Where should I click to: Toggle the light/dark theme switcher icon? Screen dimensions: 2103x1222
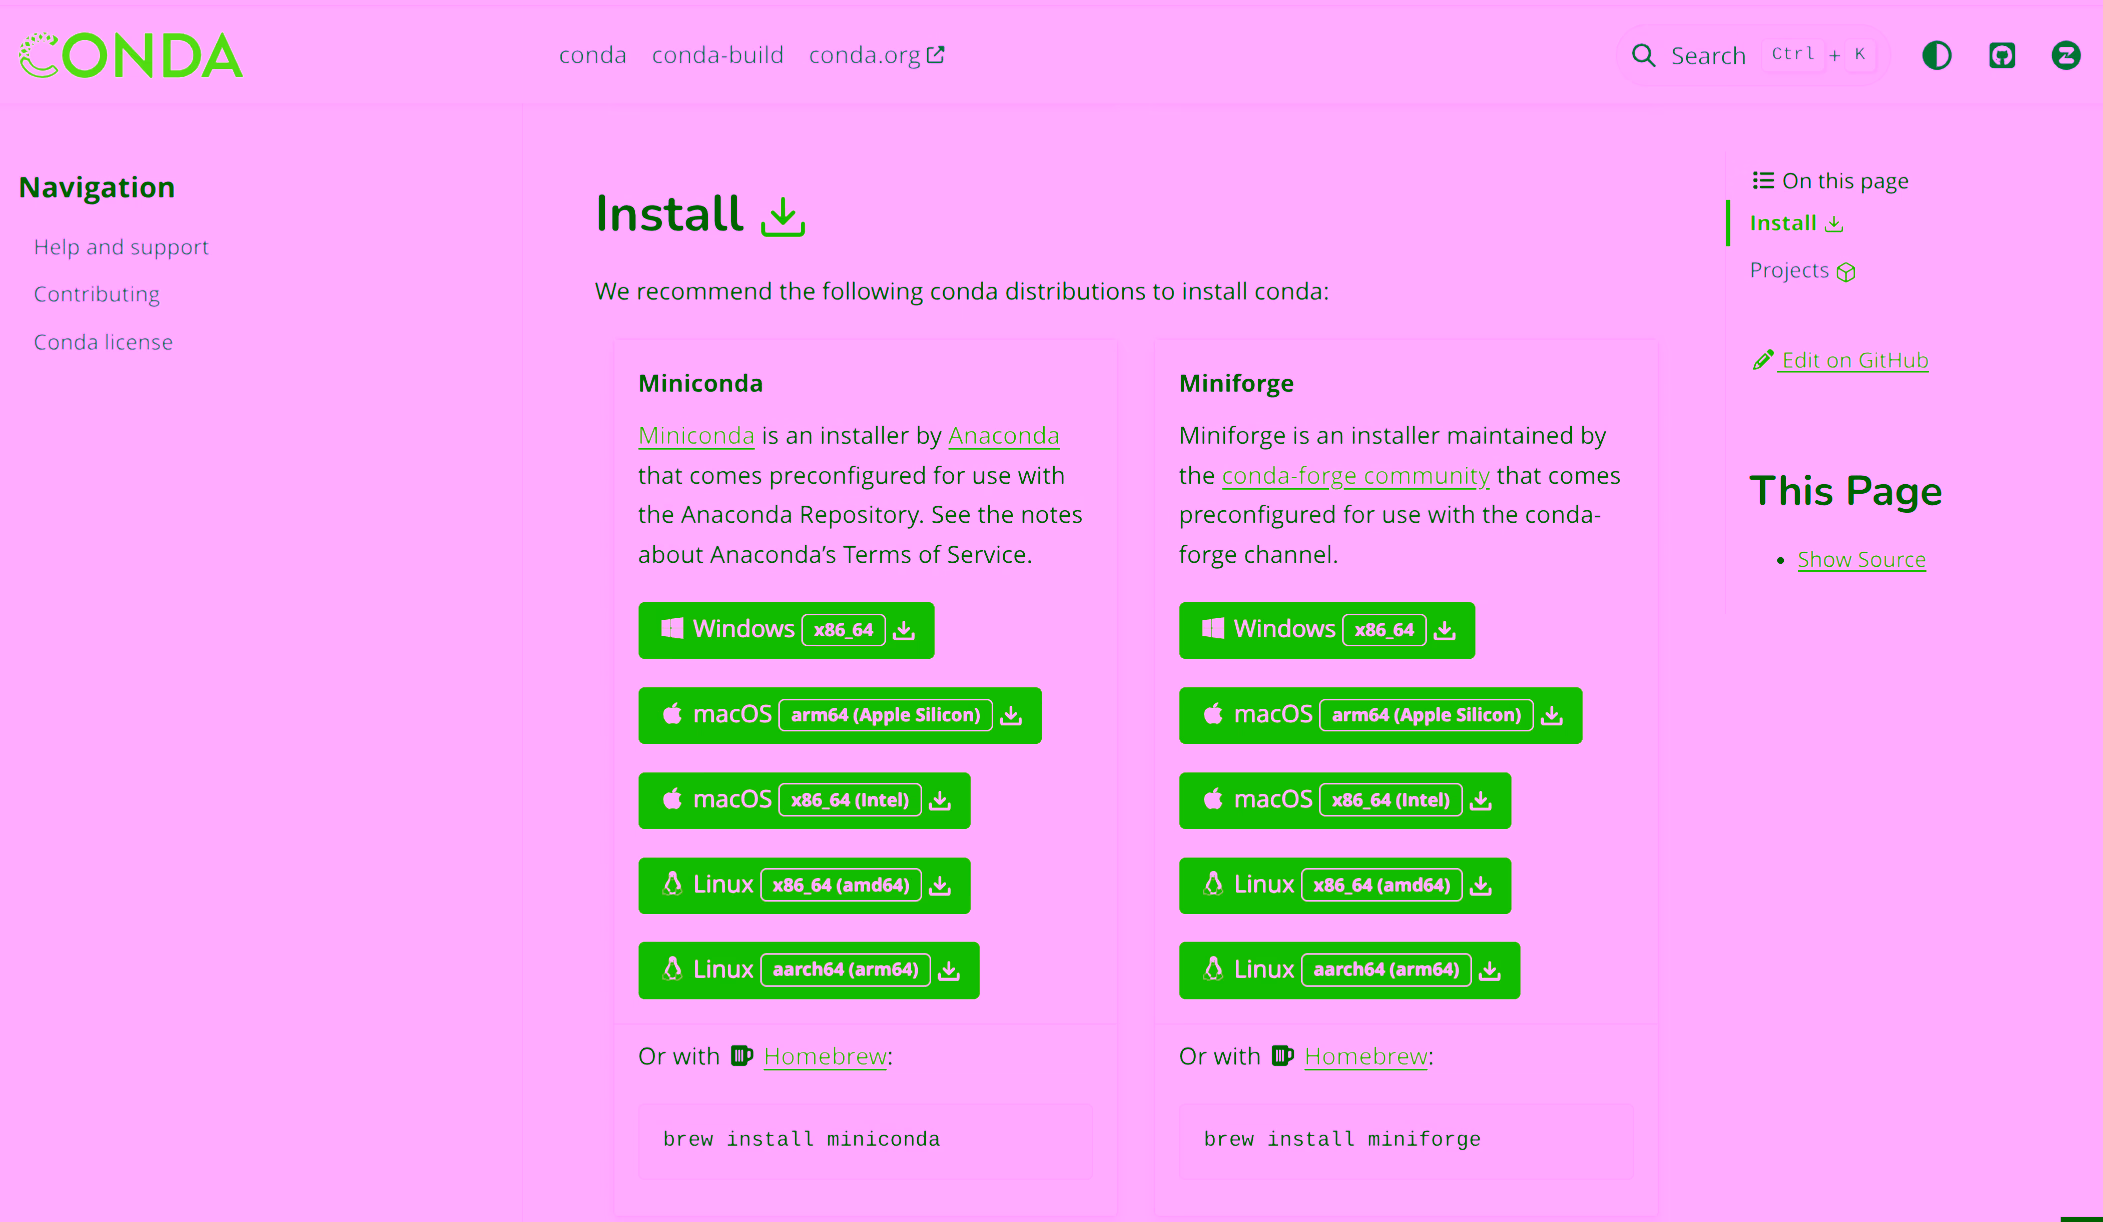point(1937,56)
